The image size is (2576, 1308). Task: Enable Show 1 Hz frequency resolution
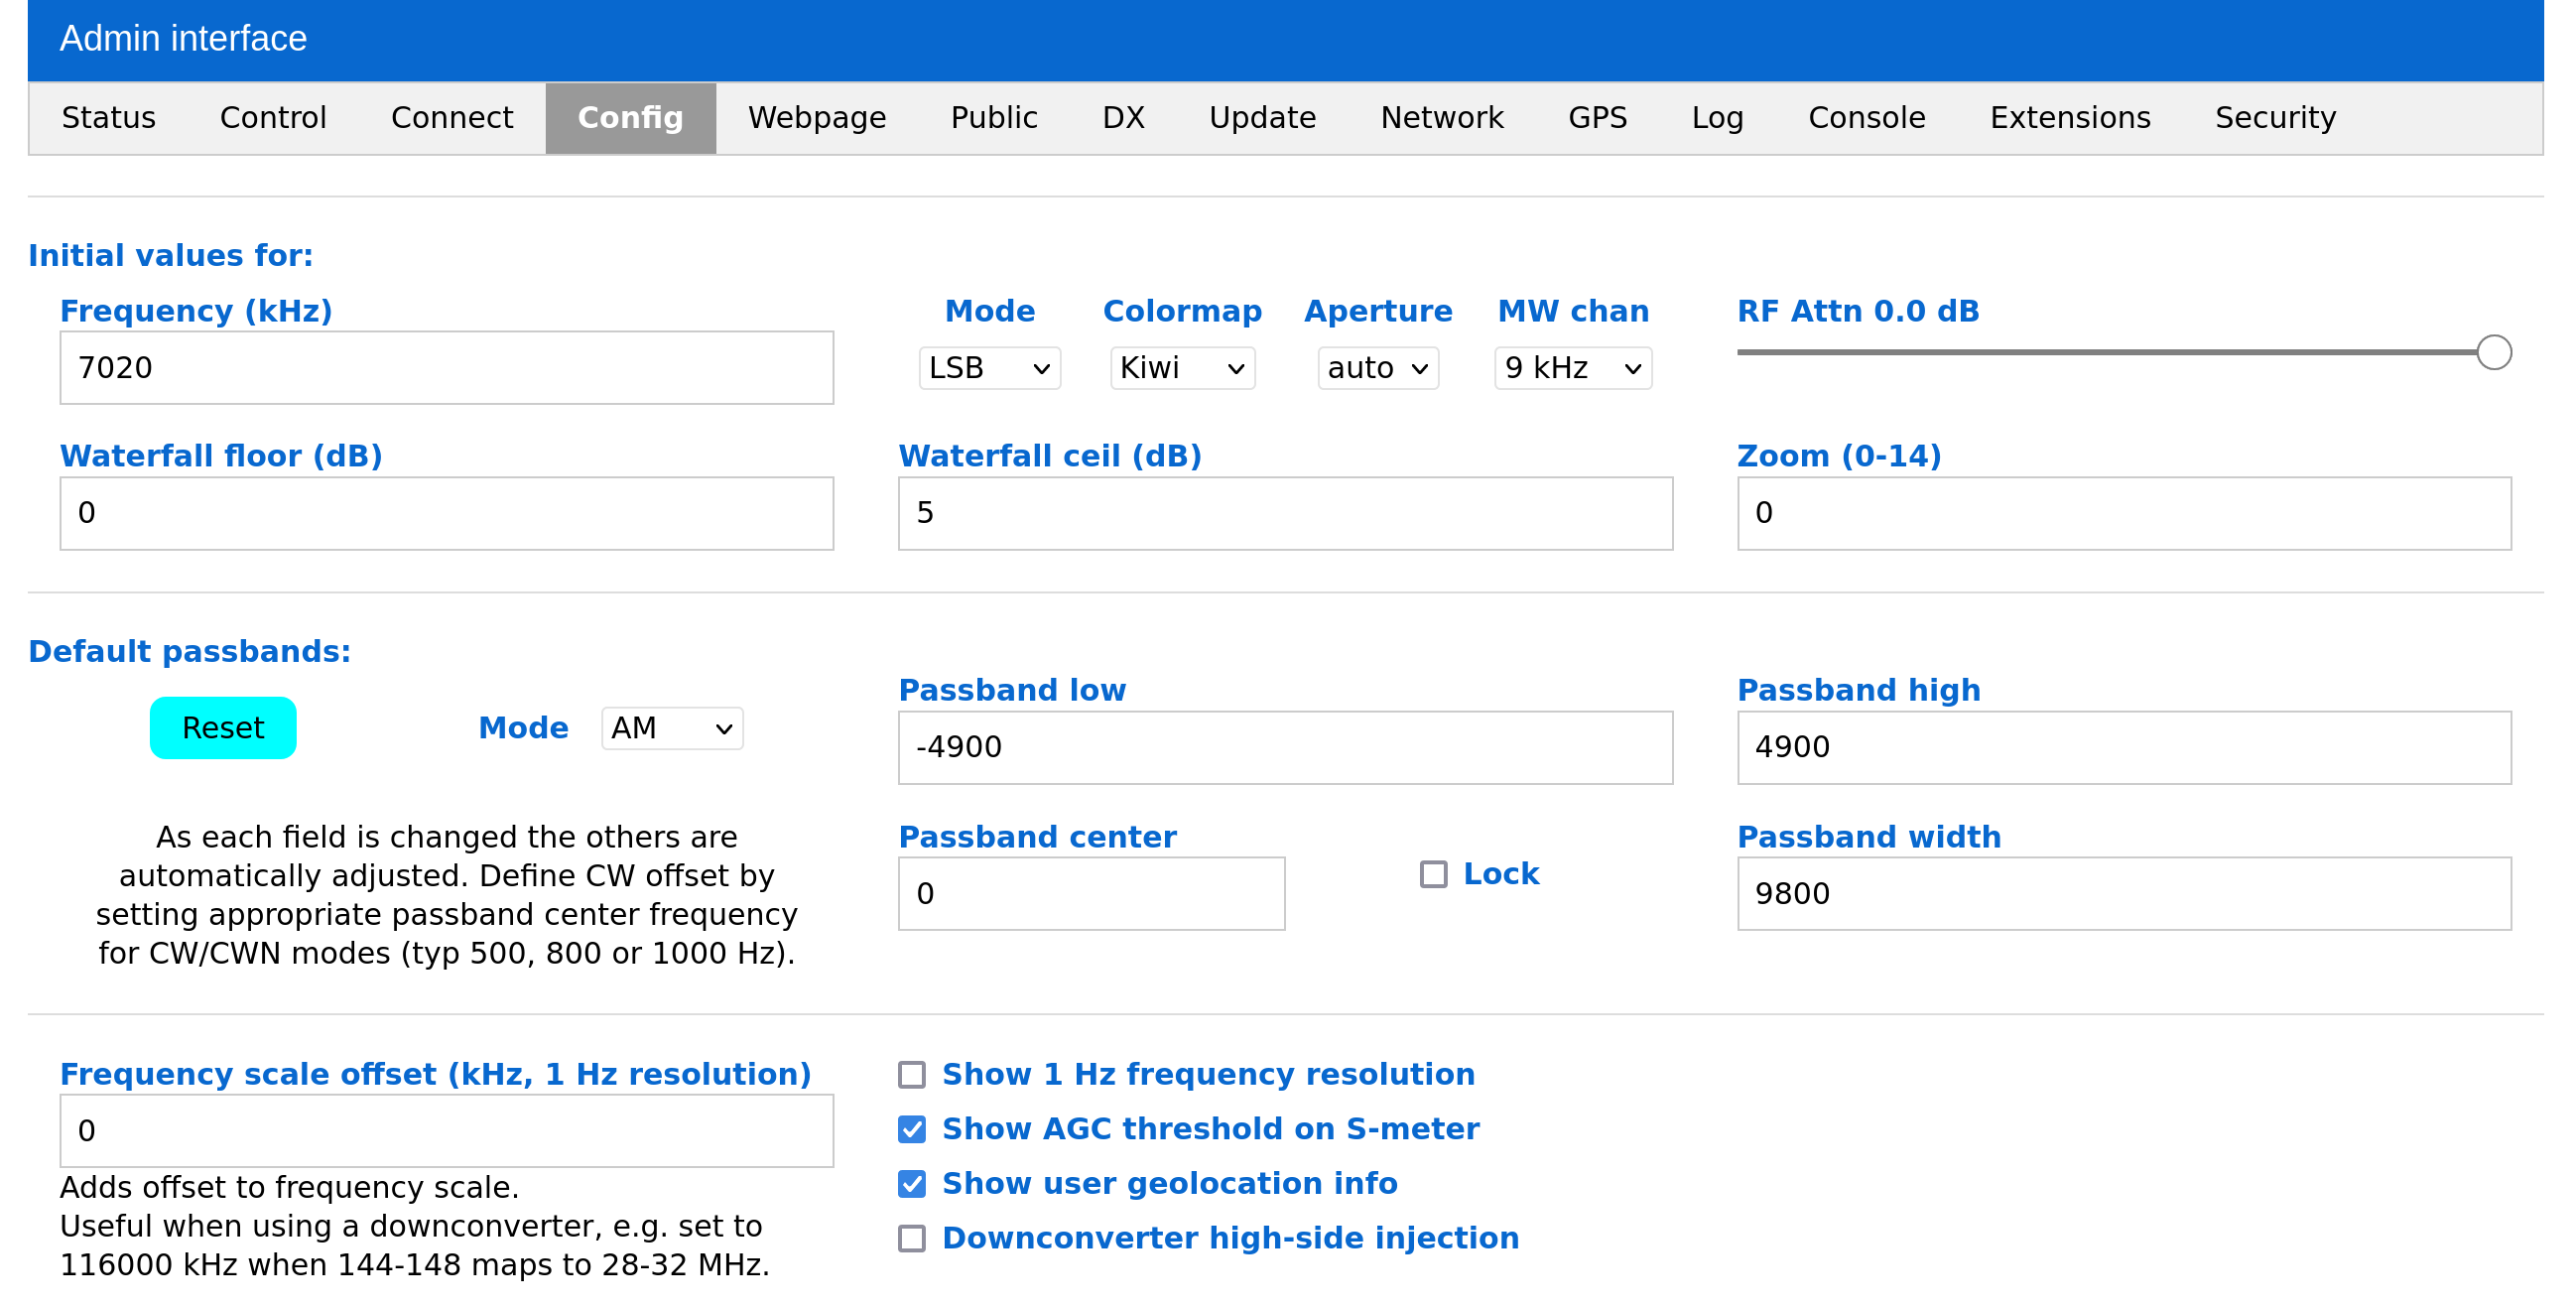coord(911,1074)
